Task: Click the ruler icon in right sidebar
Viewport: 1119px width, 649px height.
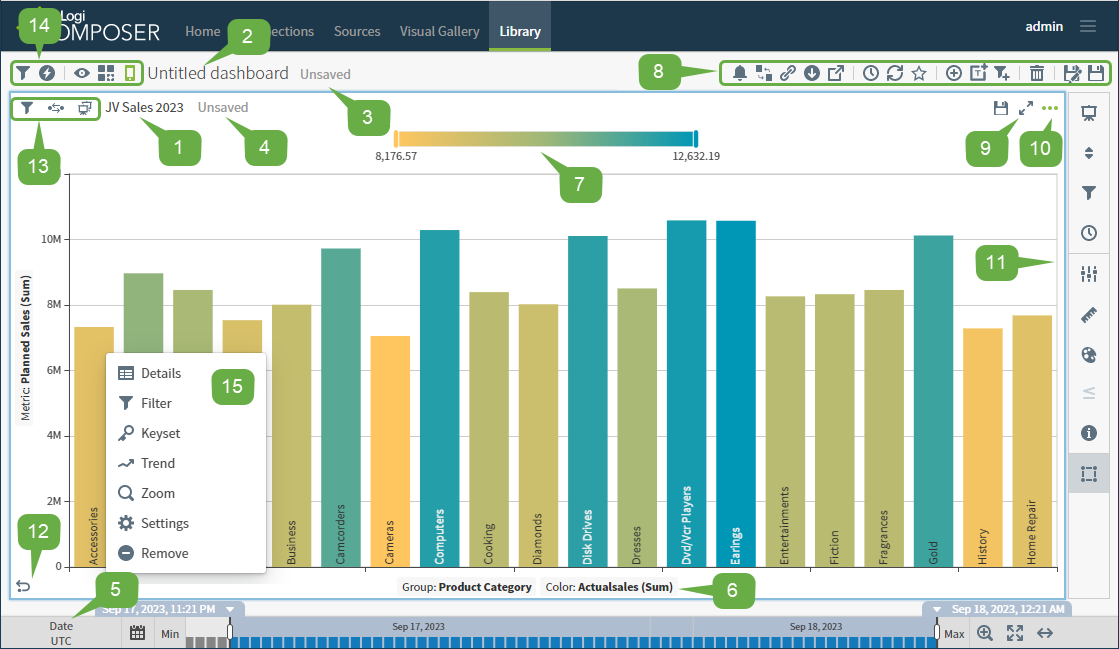Action: (x=1089, y=315)
